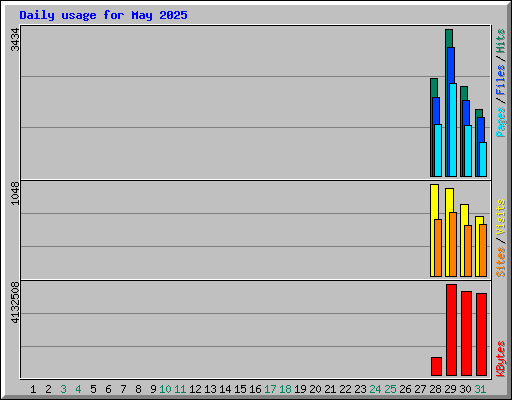Click the blue Files legend label
The height and width of the screenshot is (400, 512).
click(x=500, y=80)
